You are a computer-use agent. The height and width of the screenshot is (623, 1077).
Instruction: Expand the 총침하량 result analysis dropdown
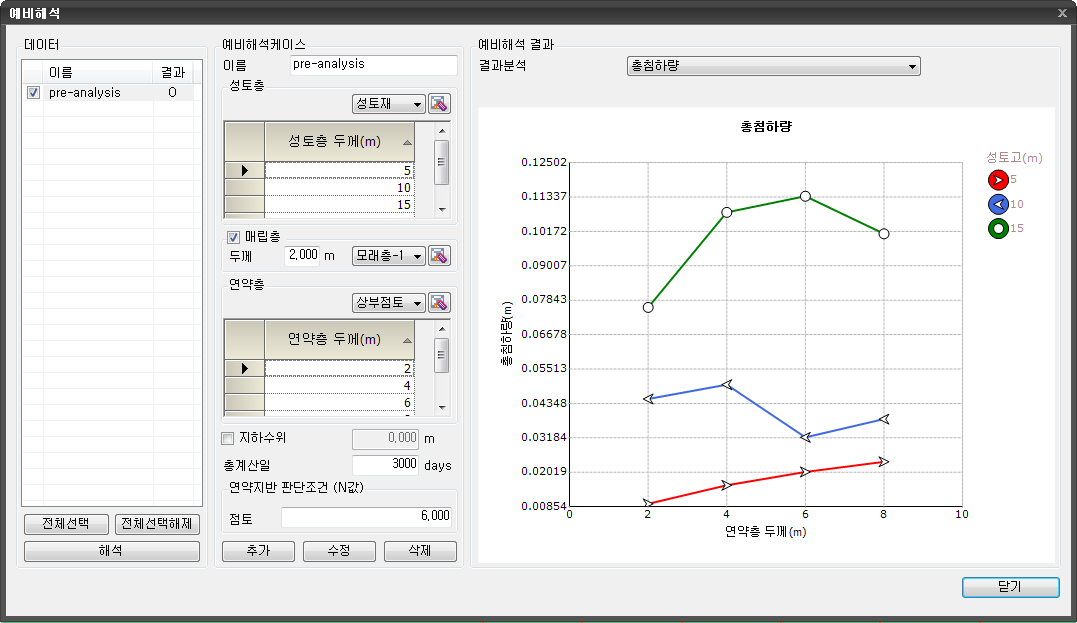pos(772,67)
